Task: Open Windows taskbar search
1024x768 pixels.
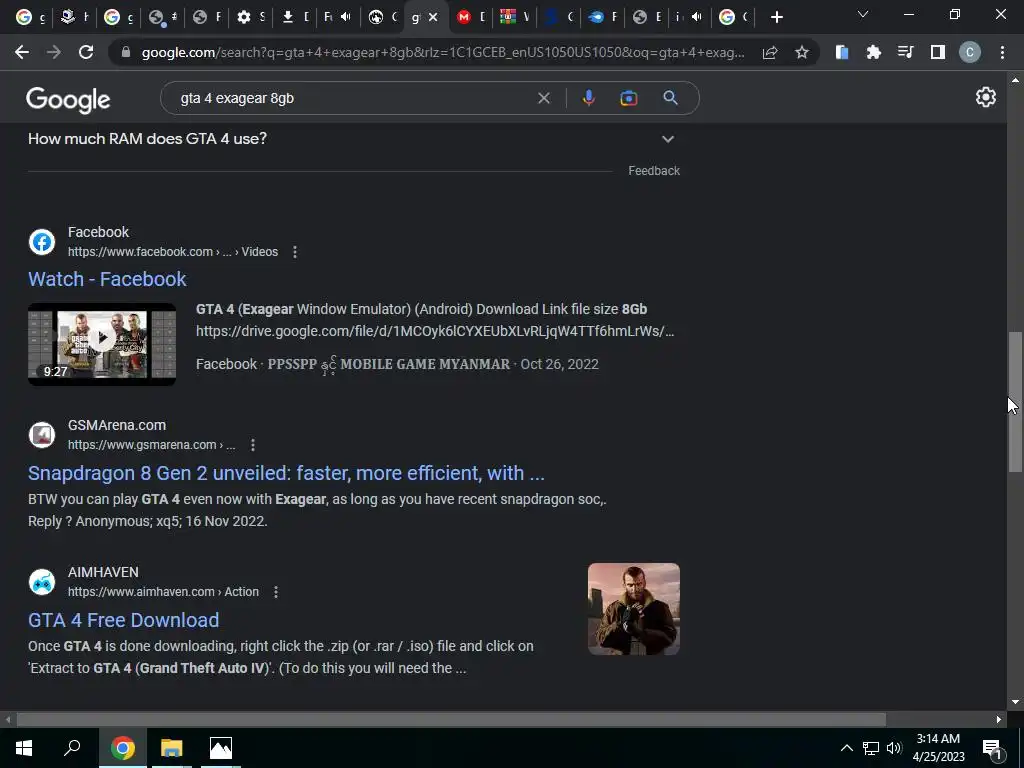Action: (72, 748)
